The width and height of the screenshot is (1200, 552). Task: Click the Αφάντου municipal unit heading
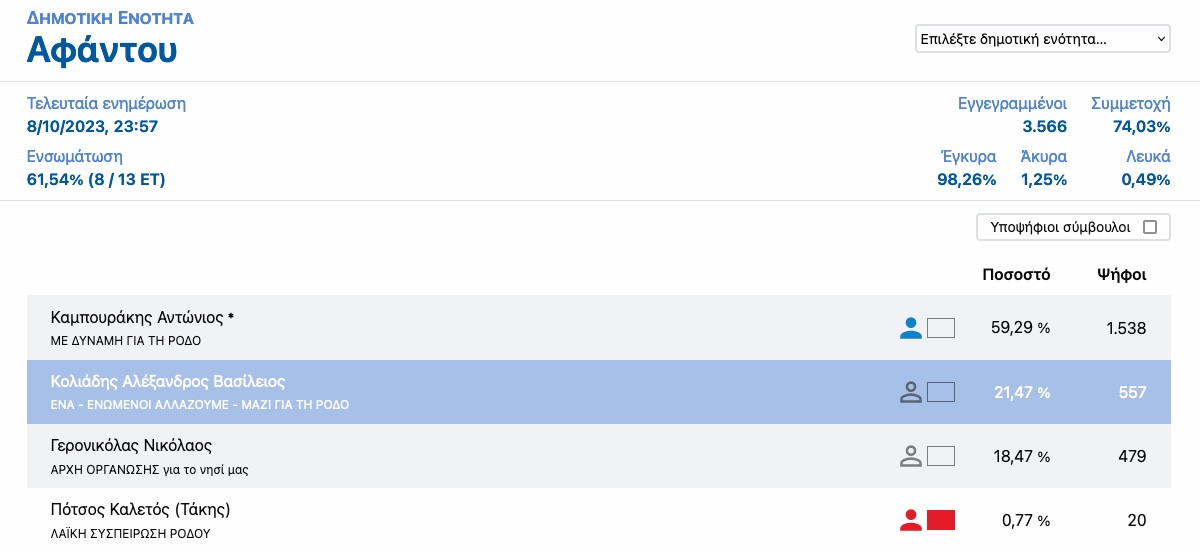pyautogui.click(x=102, y=49)
